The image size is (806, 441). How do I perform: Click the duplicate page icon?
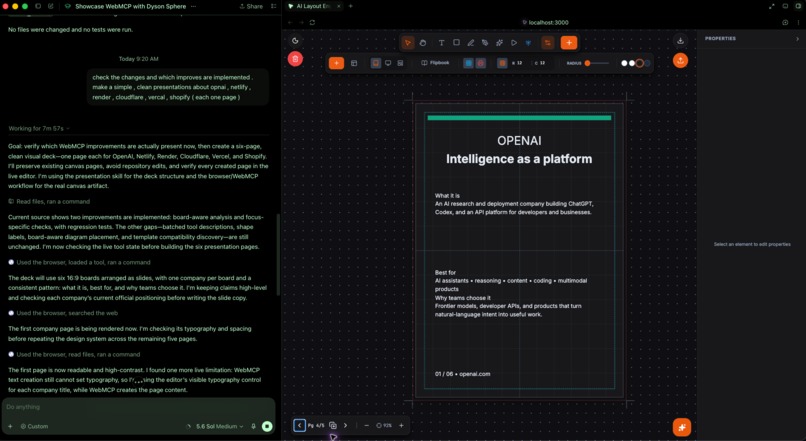tap(333, 425)
